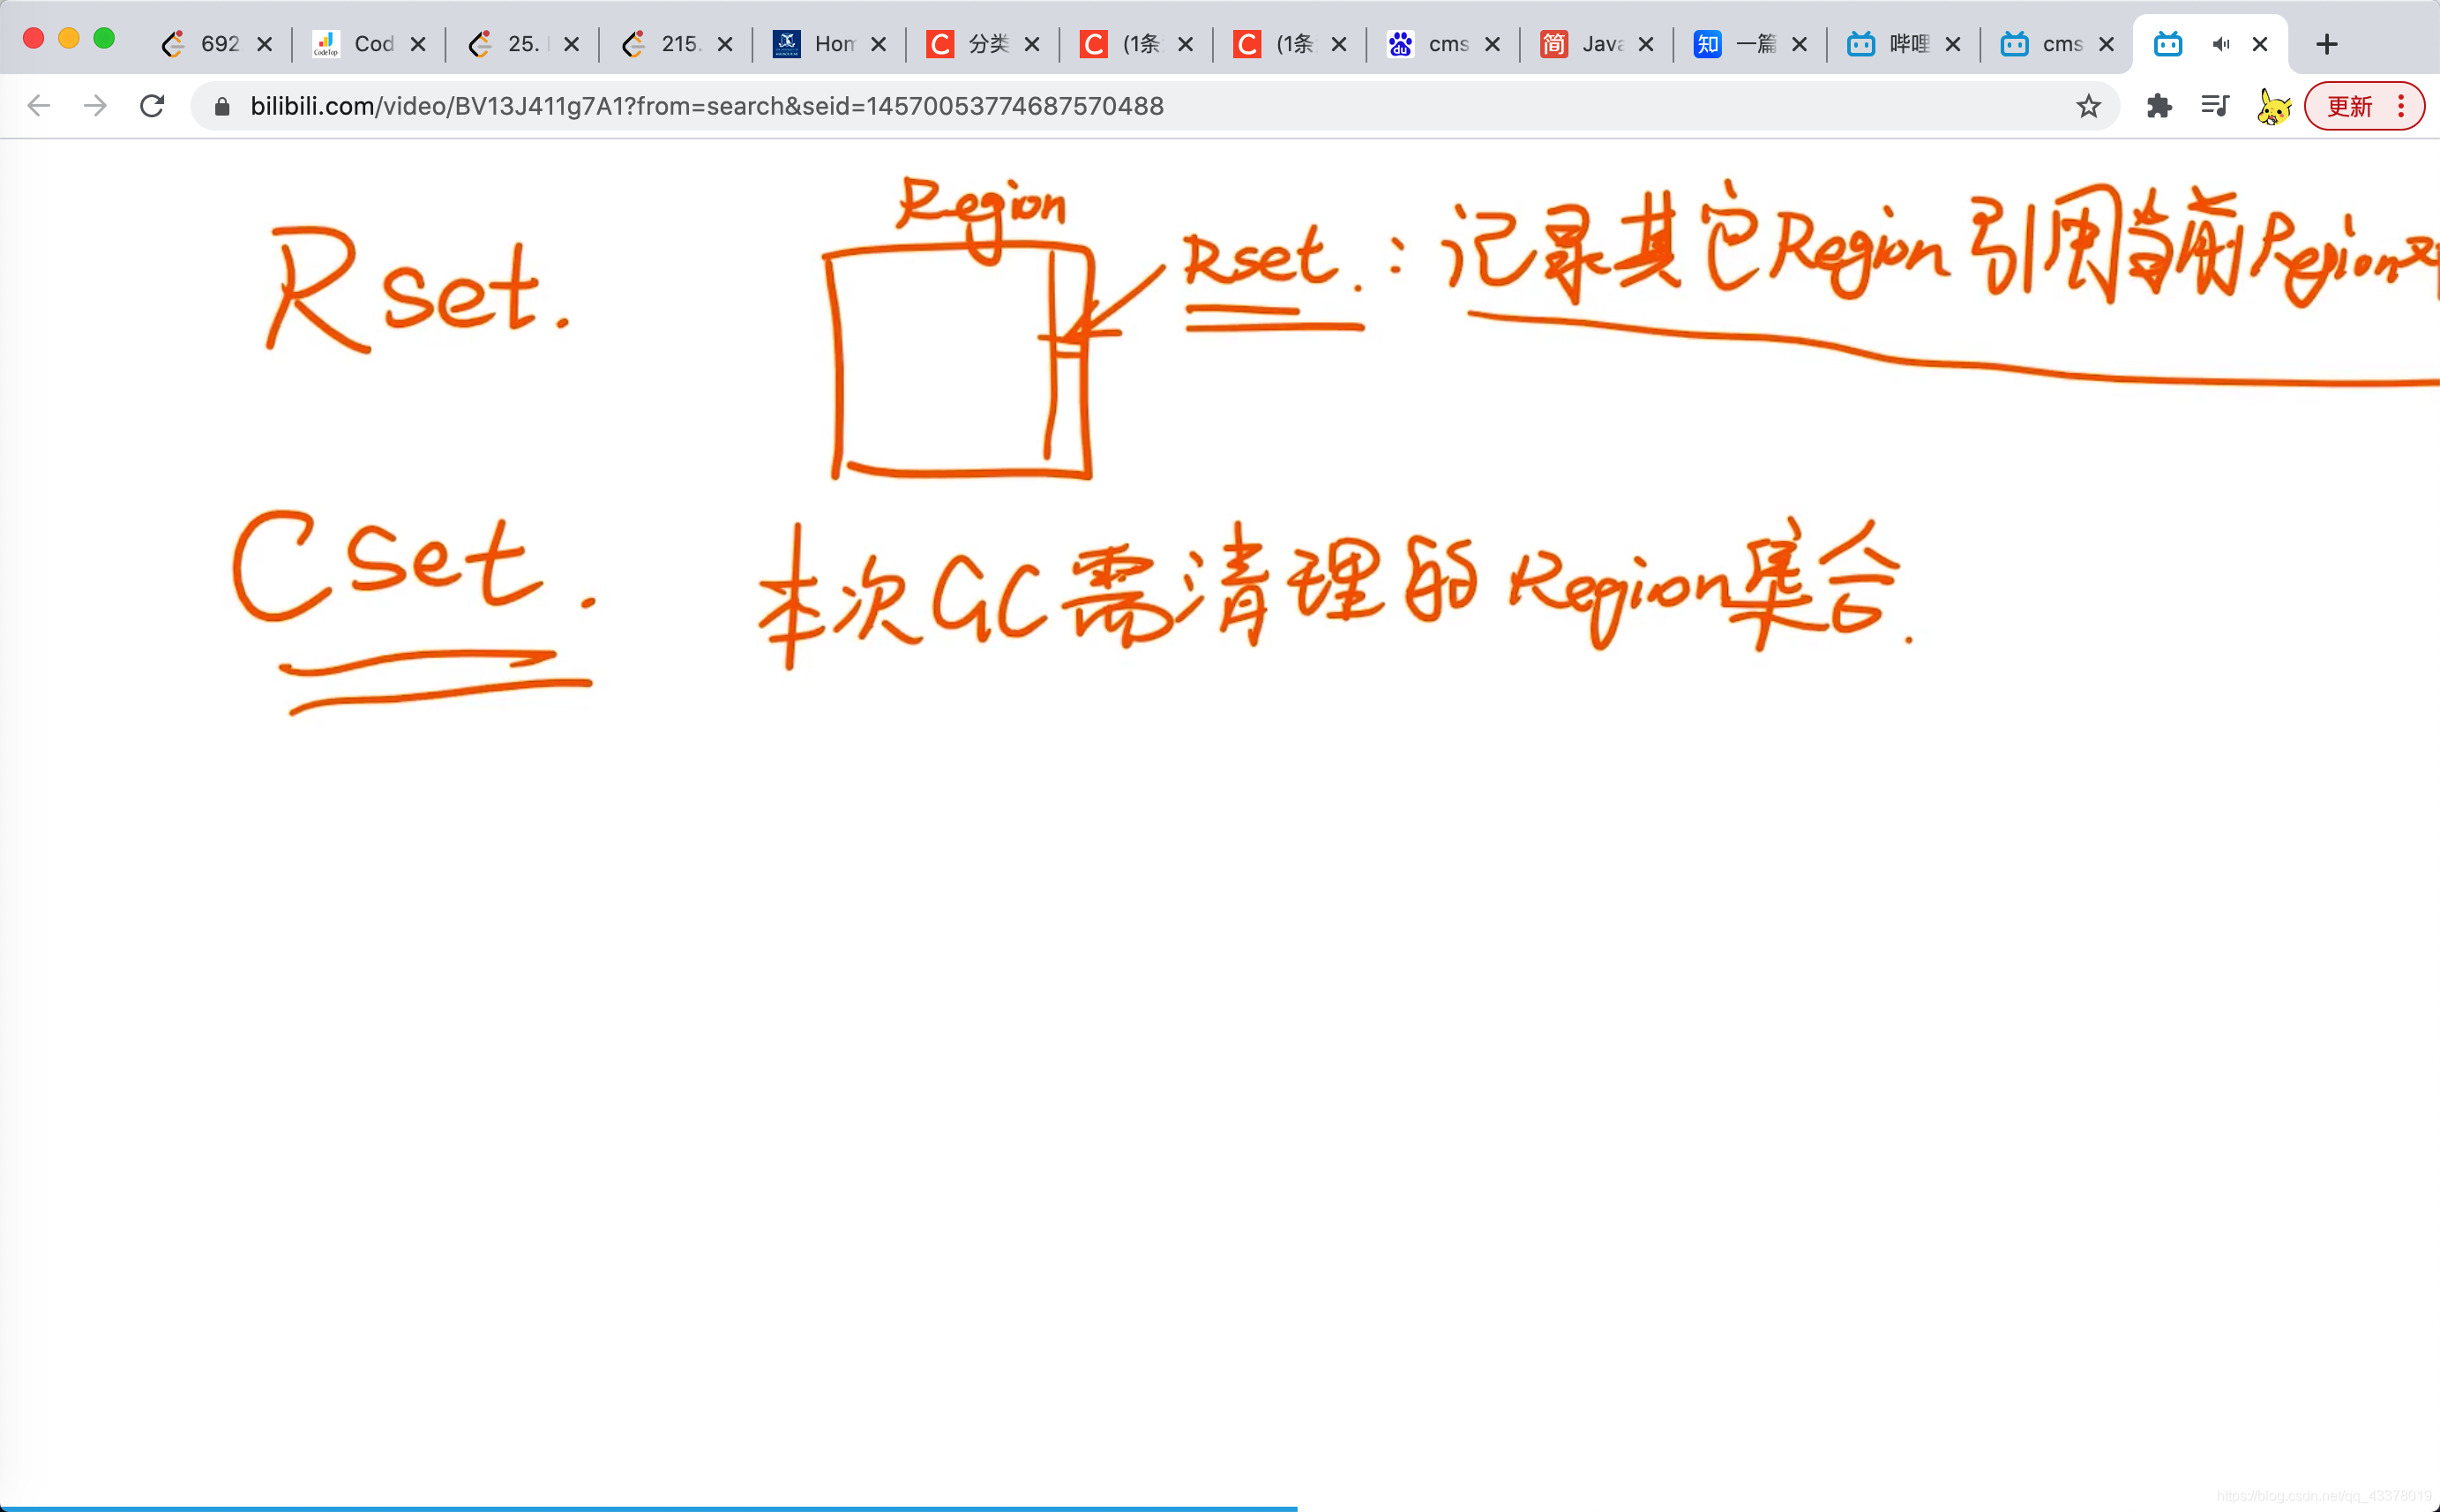2440x1512 pixels.
Task: Go back with the back arrow
Action: (x=38, y=106)
